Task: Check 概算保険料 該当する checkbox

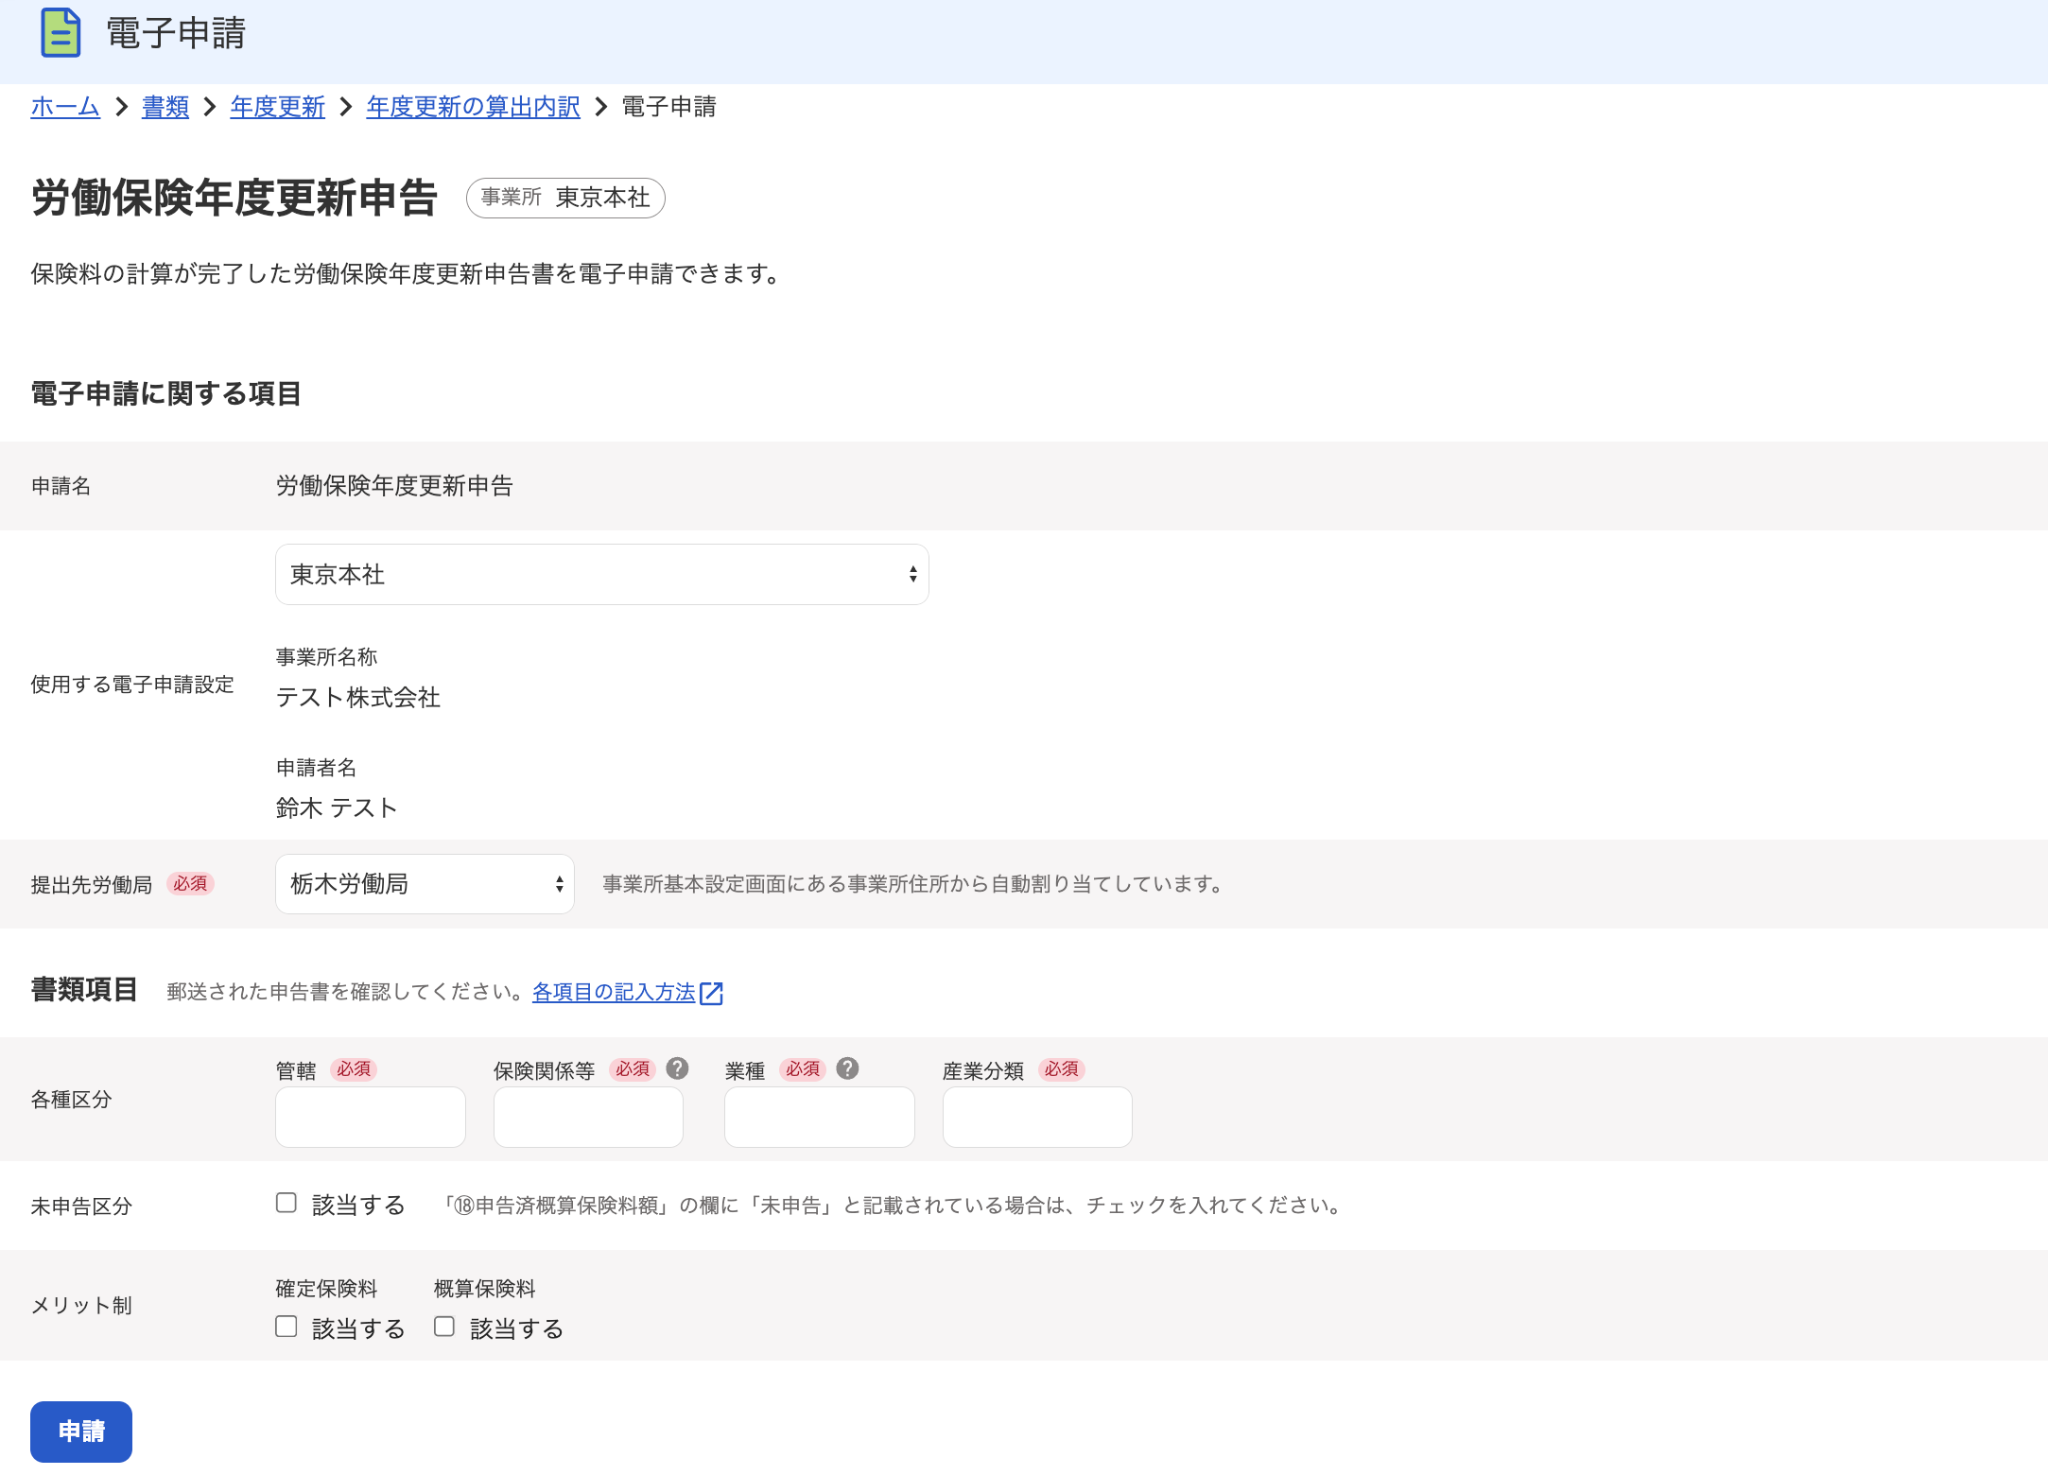Action: (x=444, y=1326)
